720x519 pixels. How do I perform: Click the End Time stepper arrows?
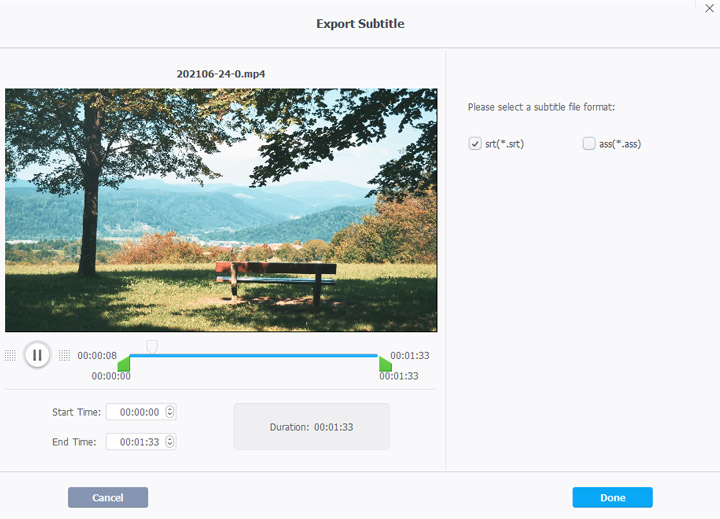coord(169,442)
